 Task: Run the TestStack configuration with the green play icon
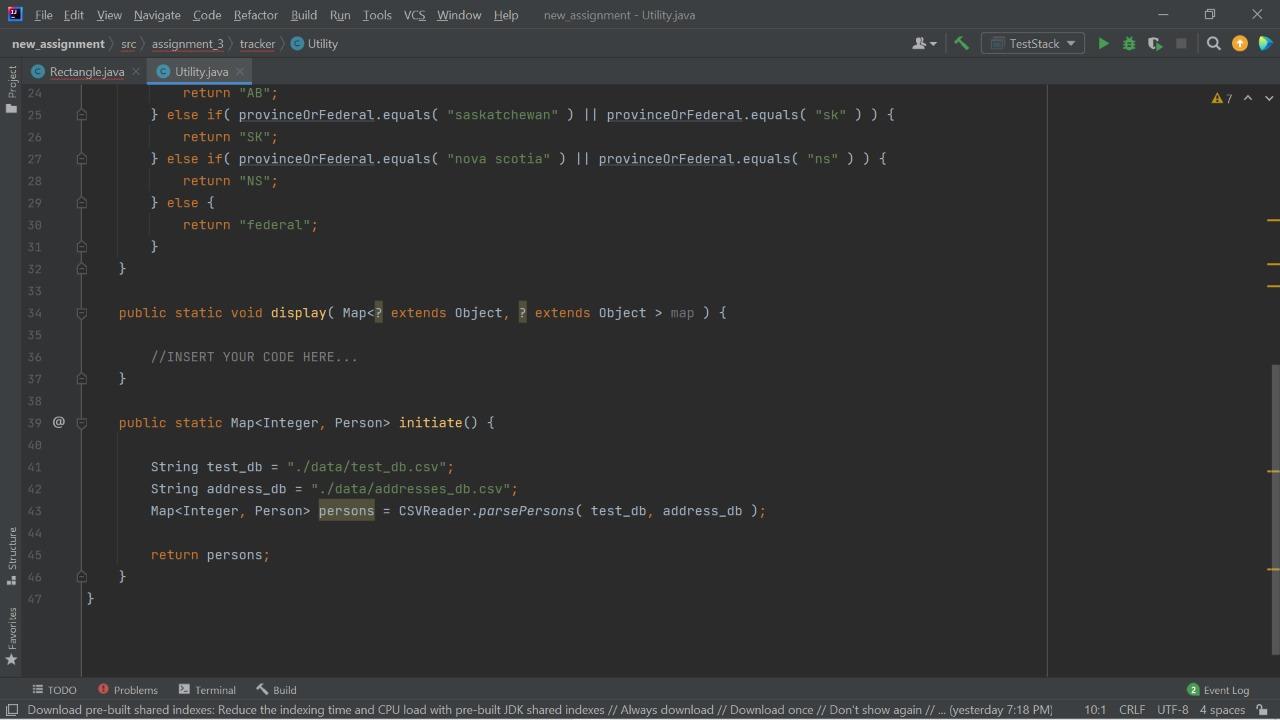pyautogui.click(x=1103, y=43)
